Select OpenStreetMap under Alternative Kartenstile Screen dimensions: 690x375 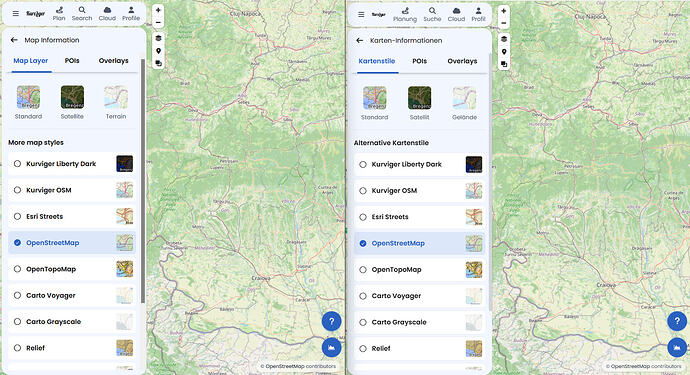419,243
